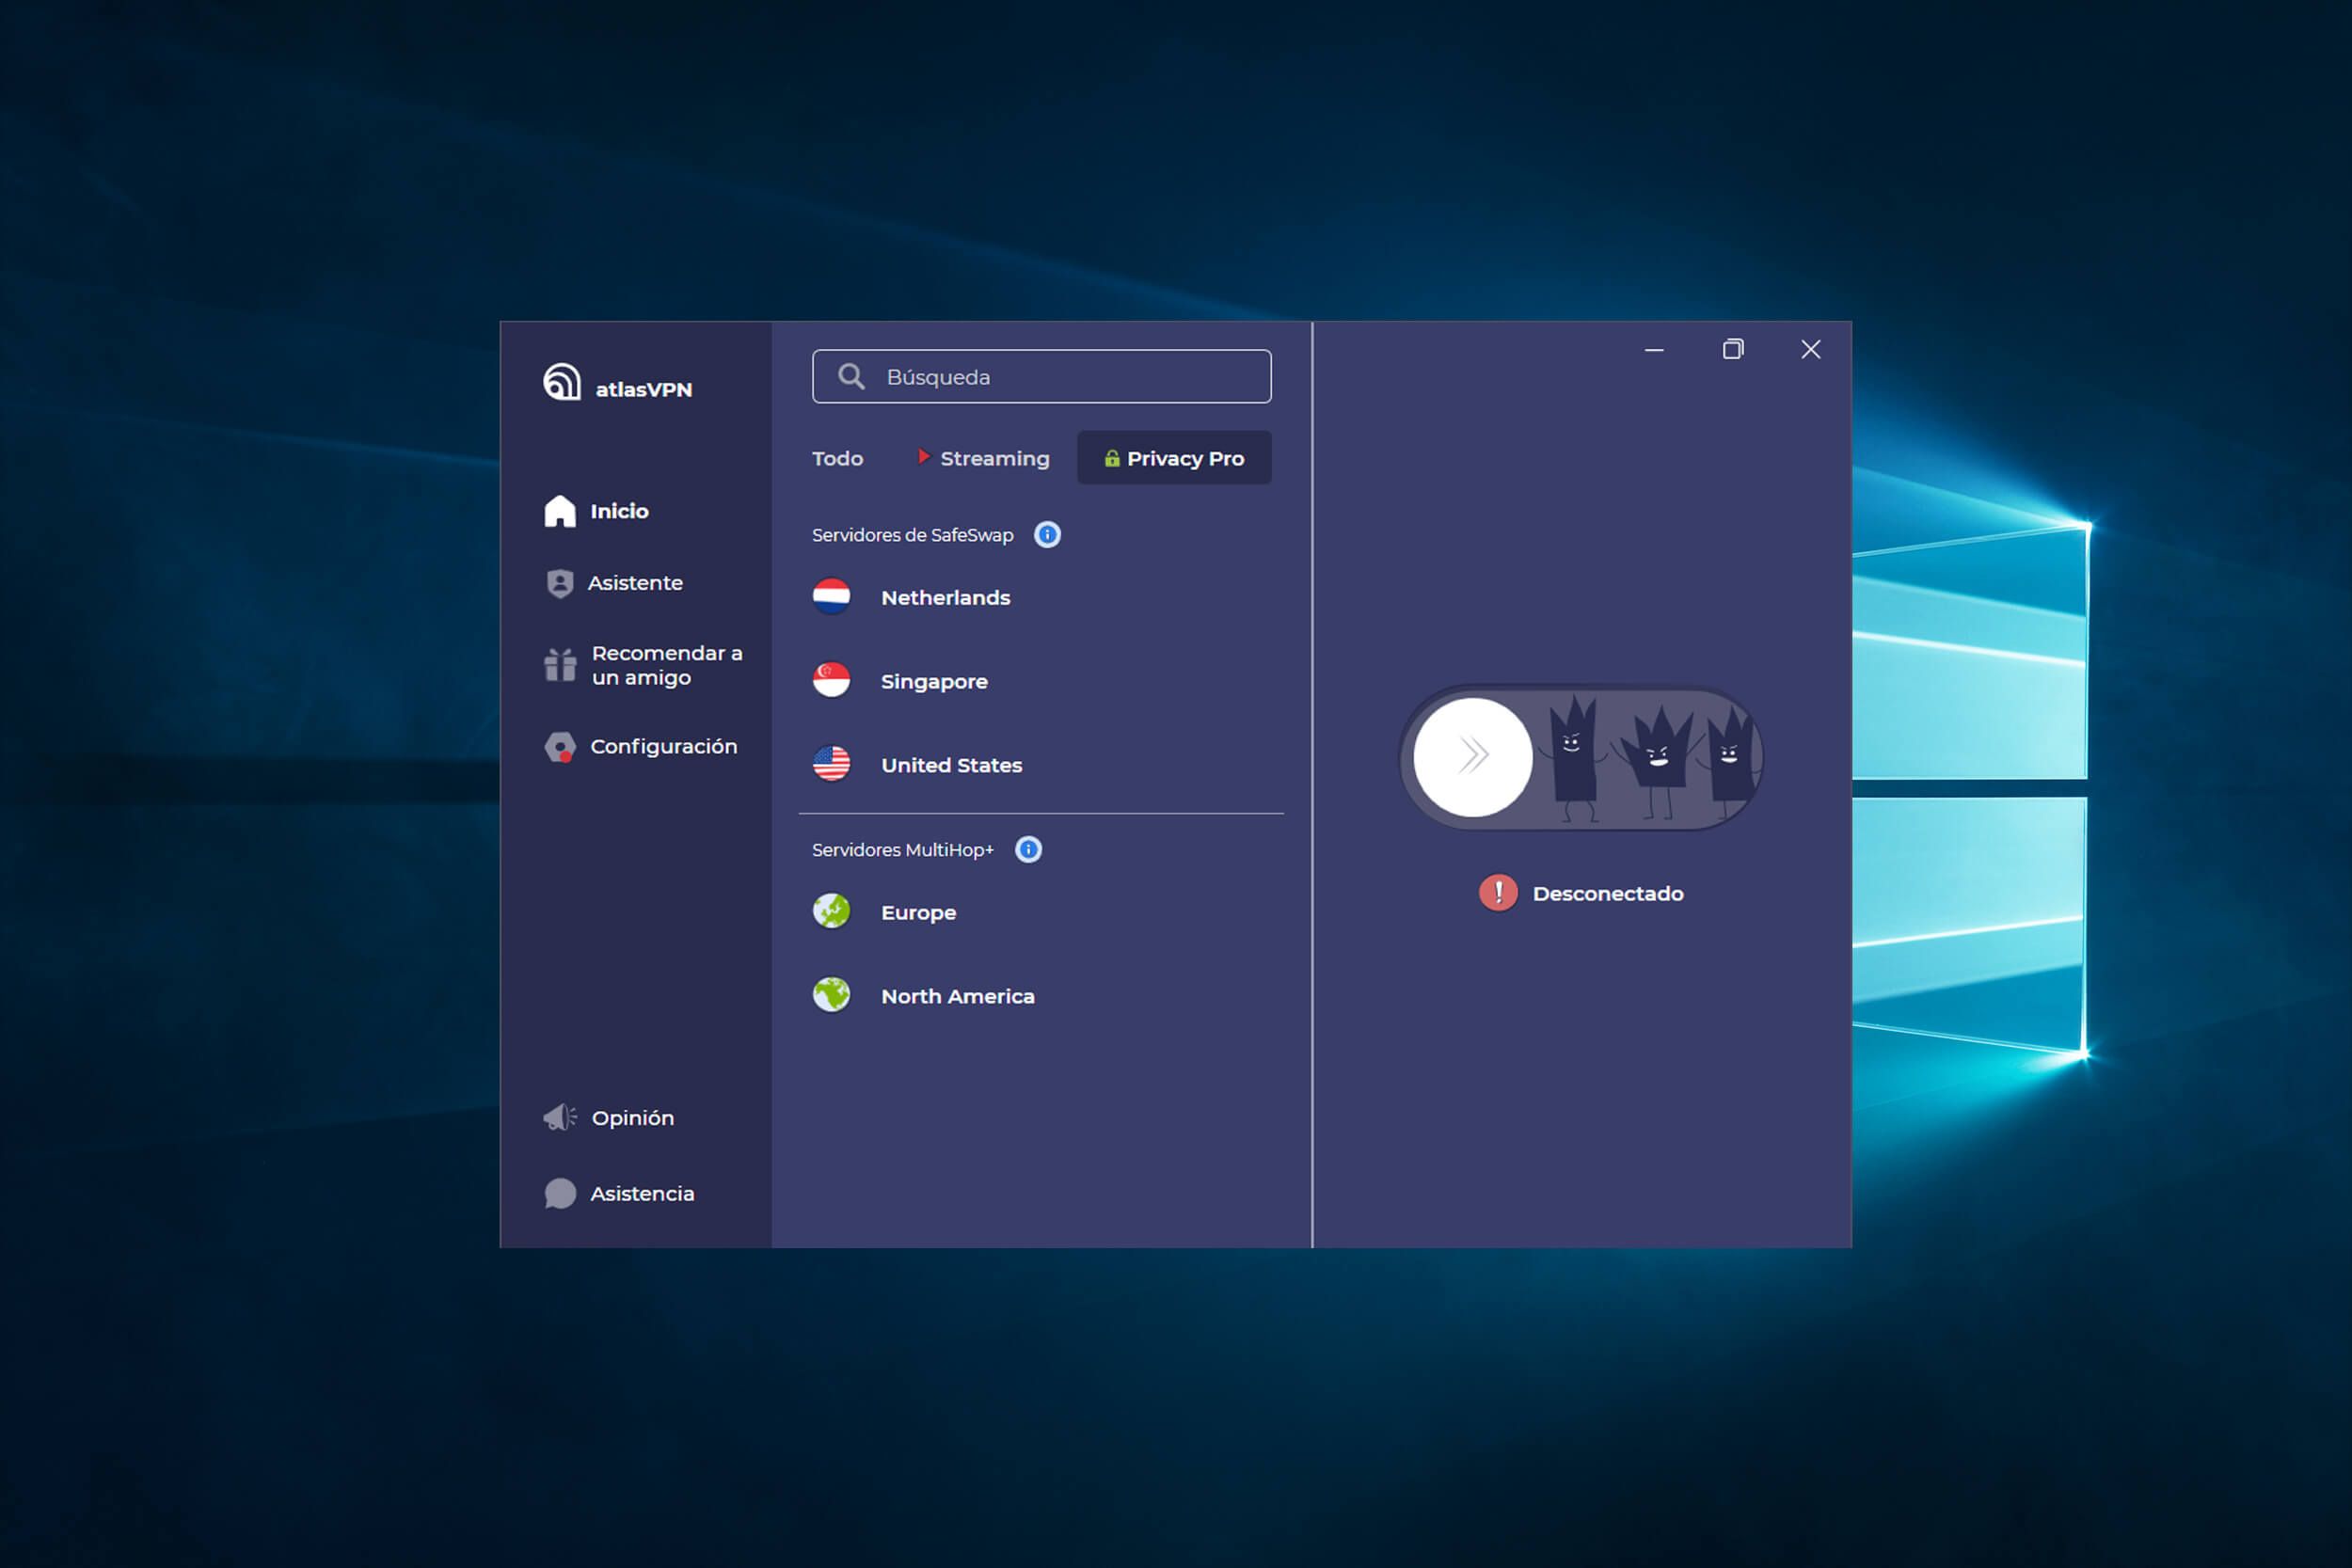
Task: Open the Configuración gear icon
Action: 560,747
